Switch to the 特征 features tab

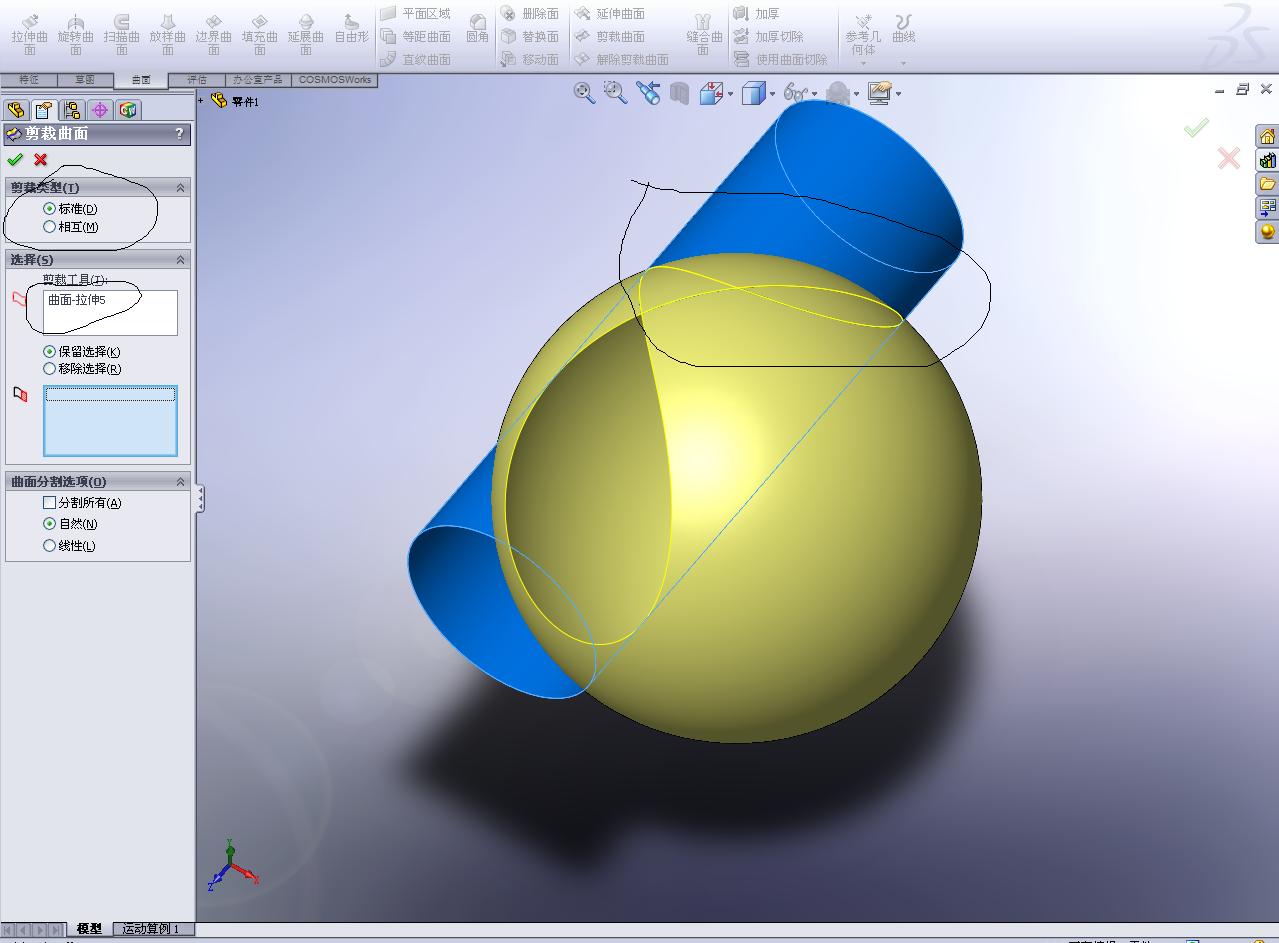pyautogui.click(x=29, y=80)
